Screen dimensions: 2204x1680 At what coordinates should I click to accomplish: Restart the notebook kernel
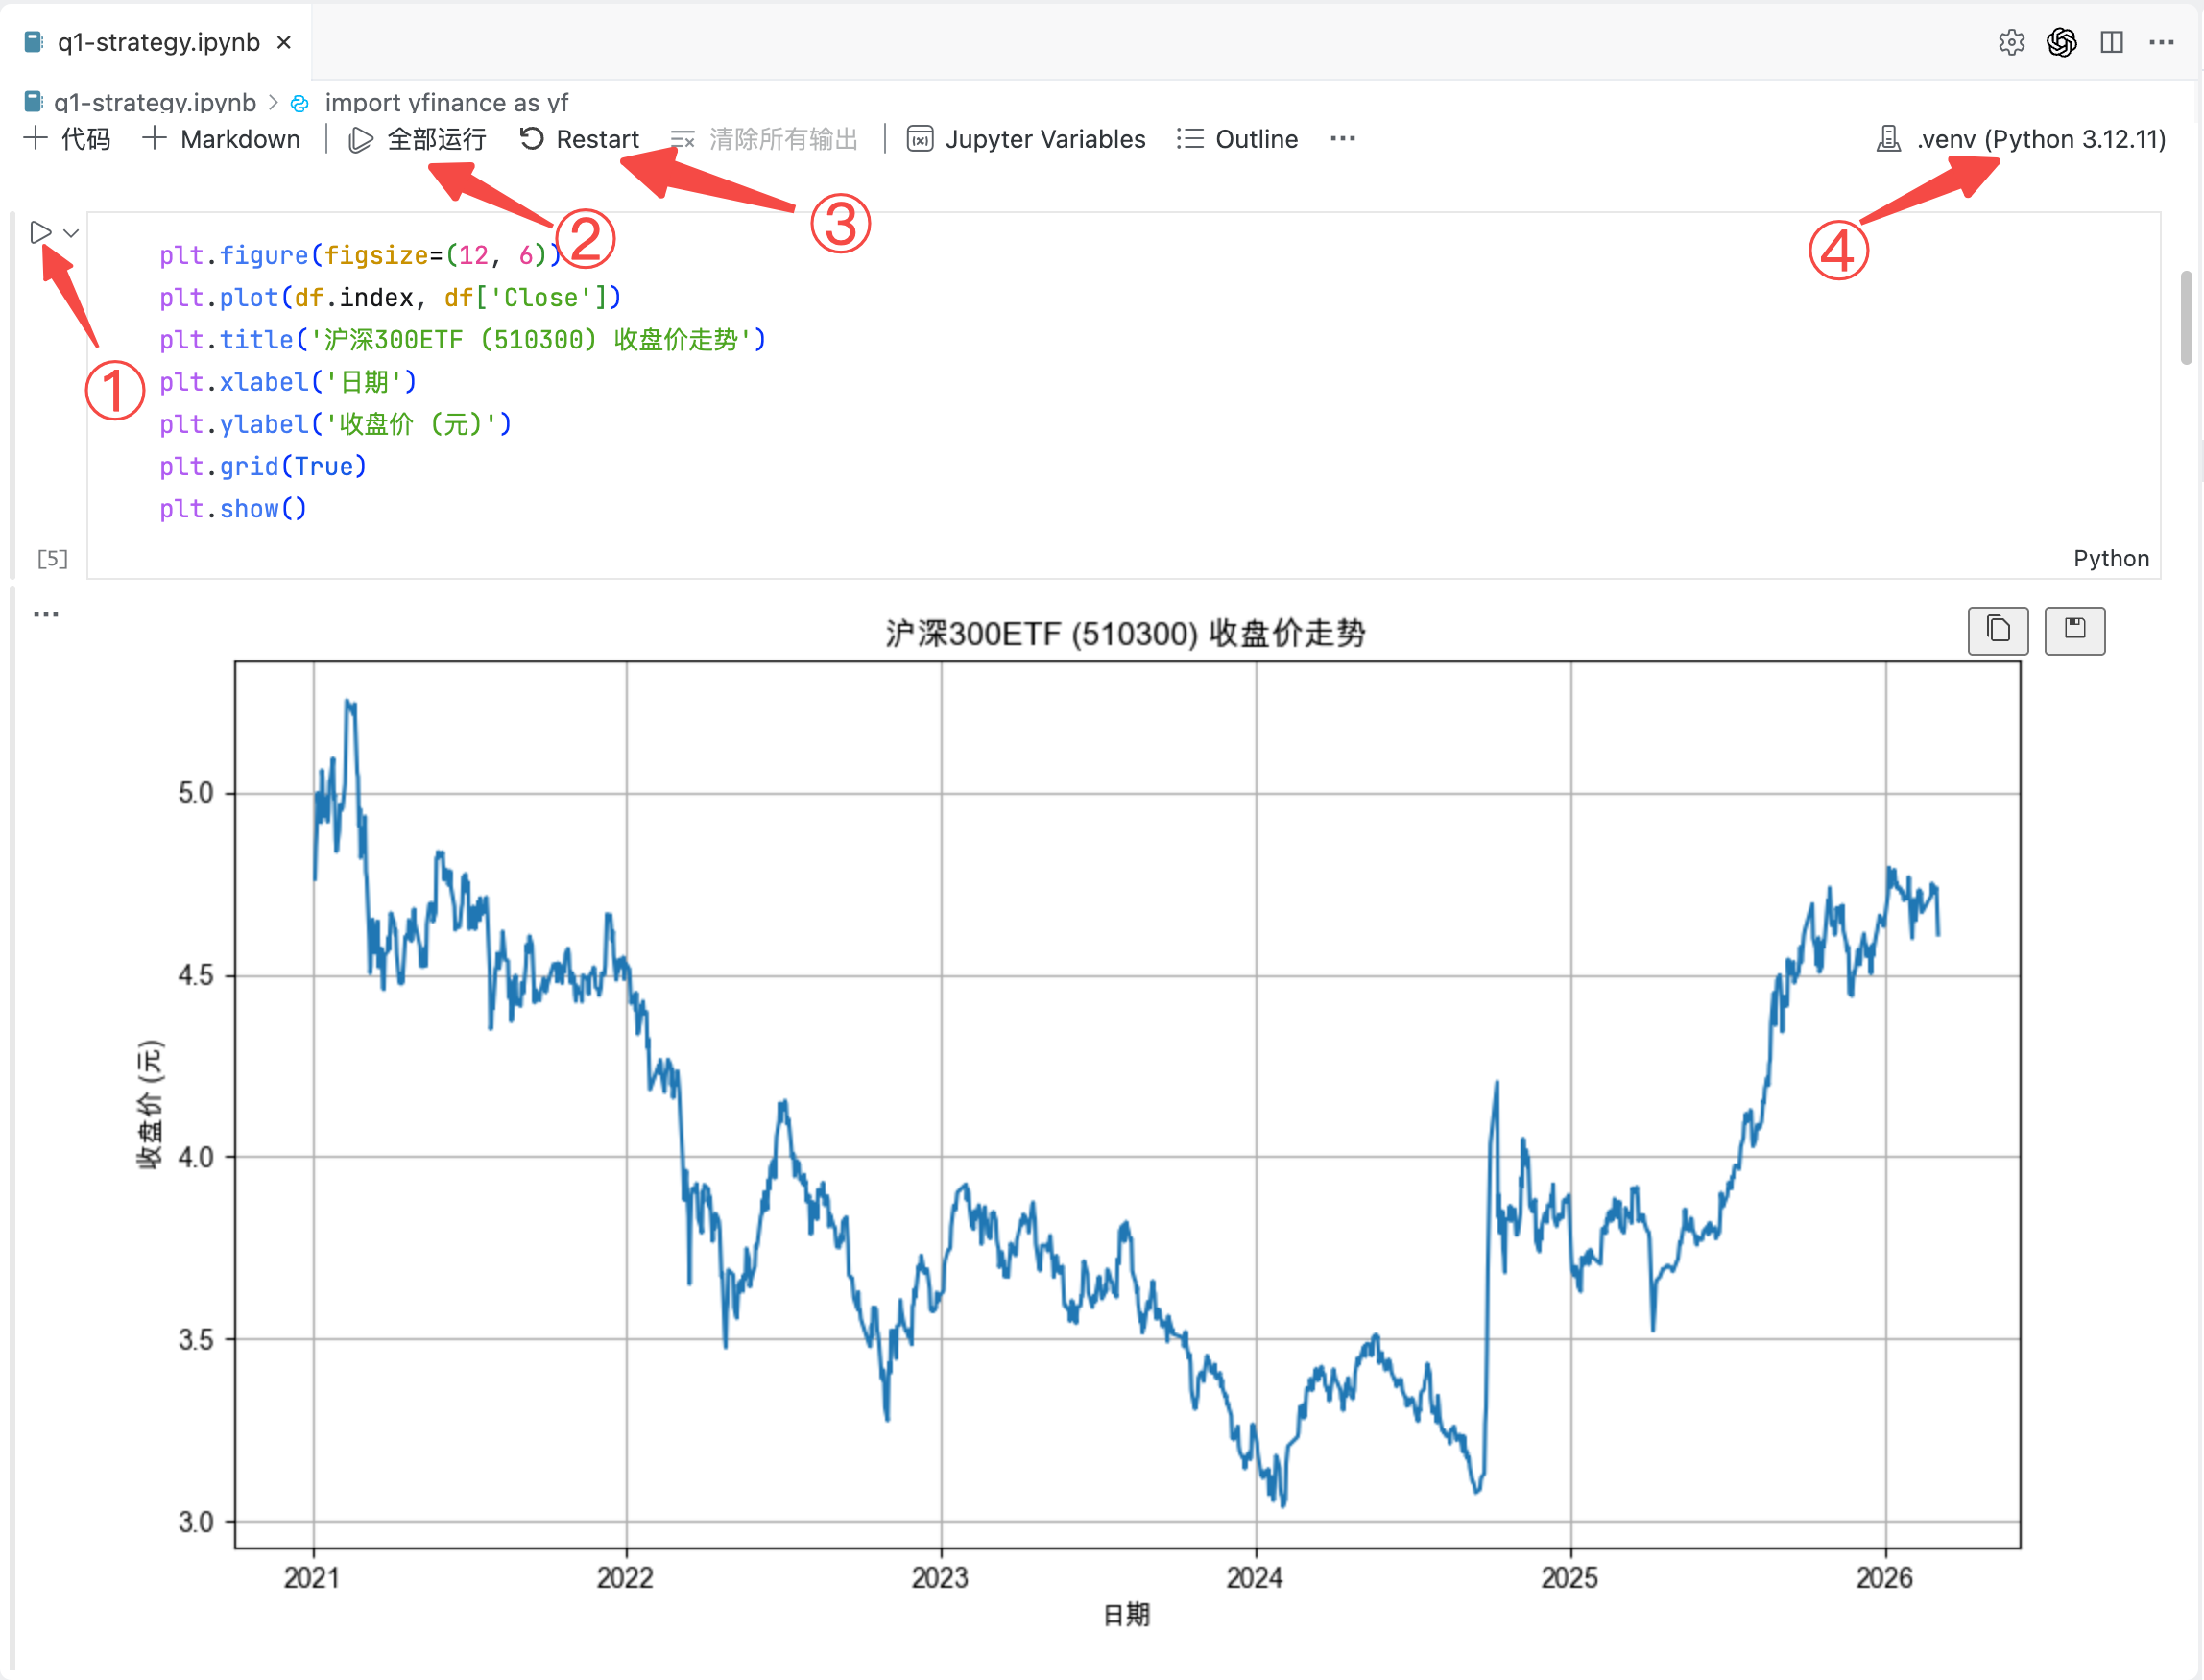pyautogui.click(x=579, y=139)
